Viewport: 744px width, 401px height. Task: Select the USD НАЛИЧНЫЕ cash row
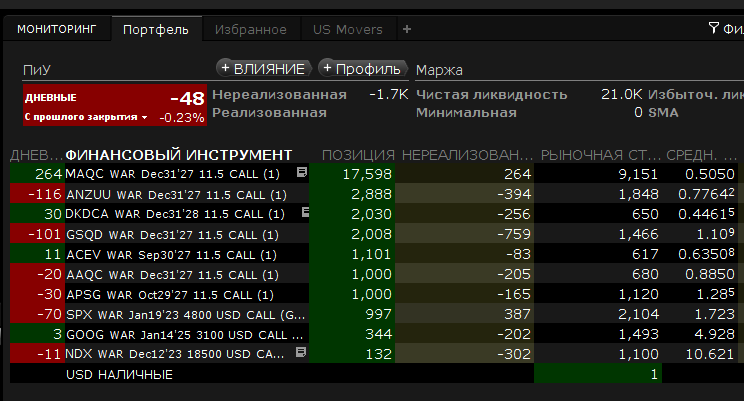120,374
